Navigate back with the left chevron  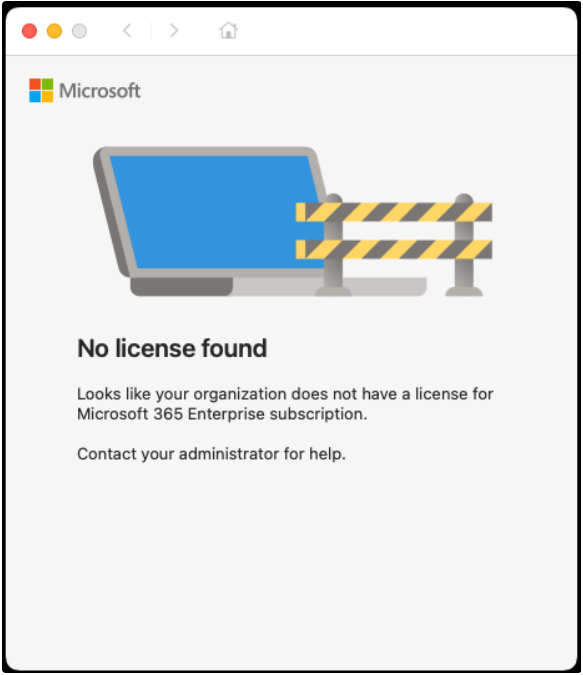pyautogui.click(x=127, y=31)
